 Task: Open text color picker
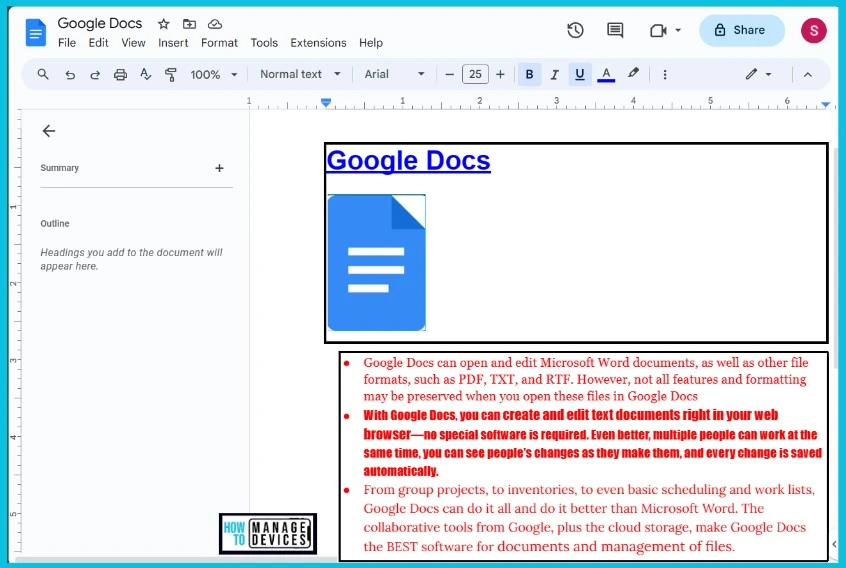[606, 74]
